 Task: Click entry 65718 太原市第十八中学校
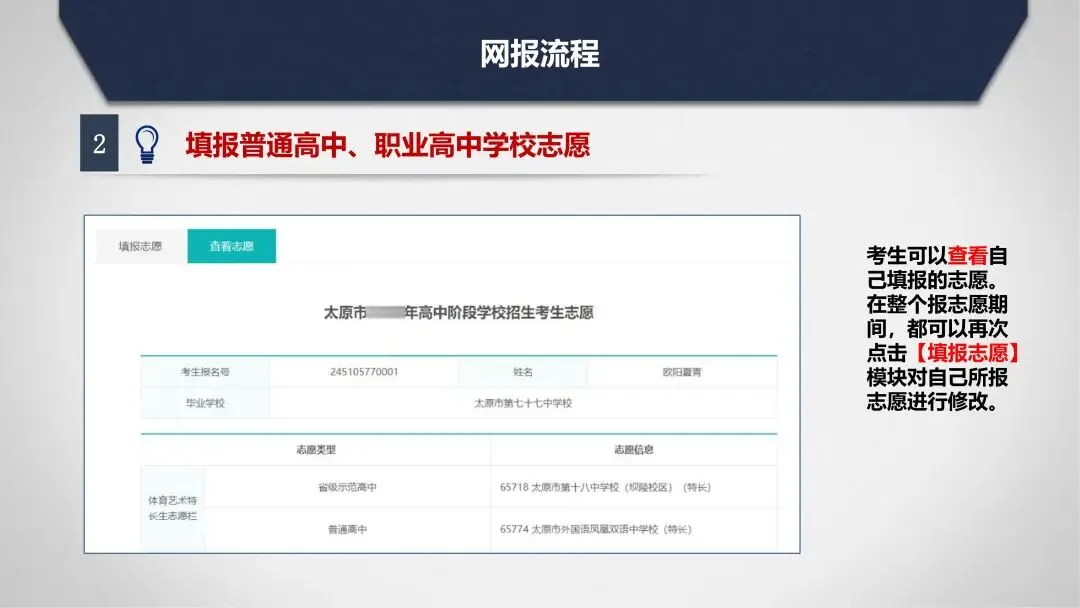[x=605, y=487]
